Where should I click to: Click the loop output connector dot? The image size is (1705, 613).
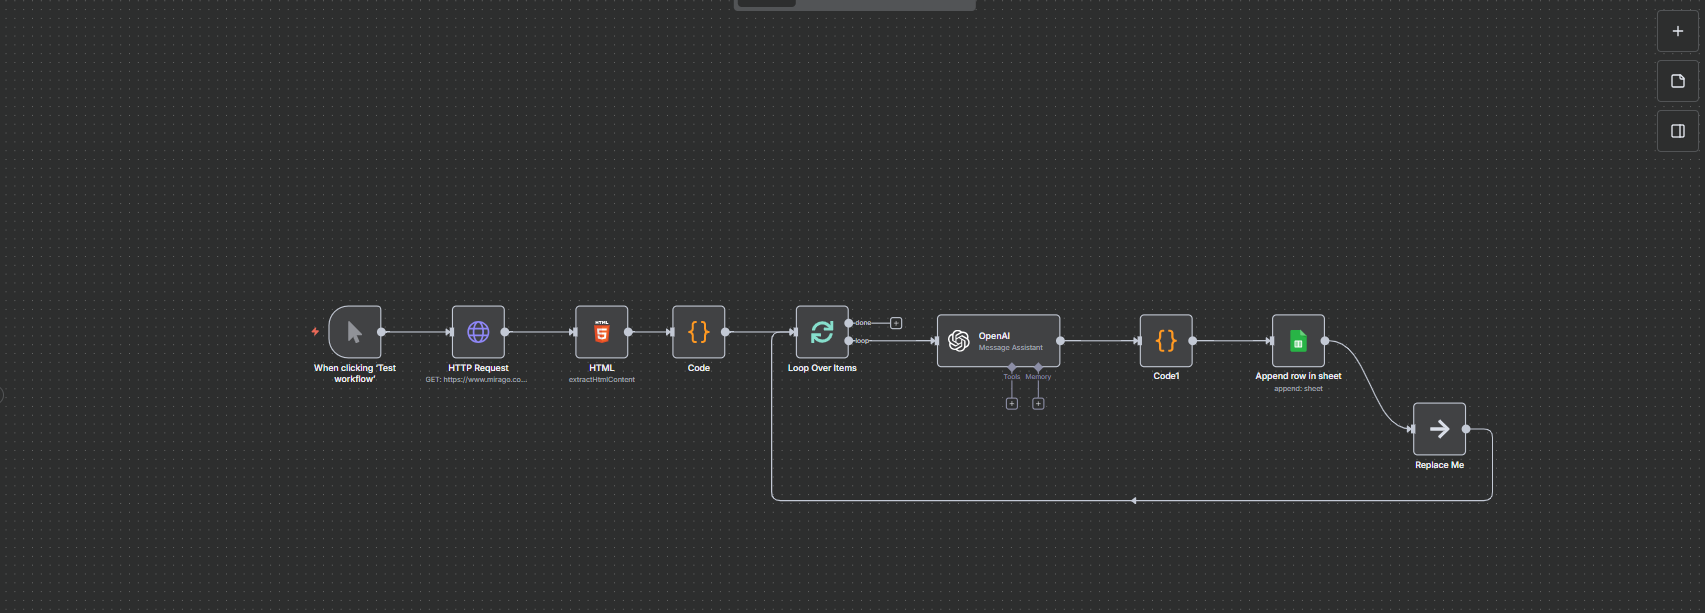849,341
